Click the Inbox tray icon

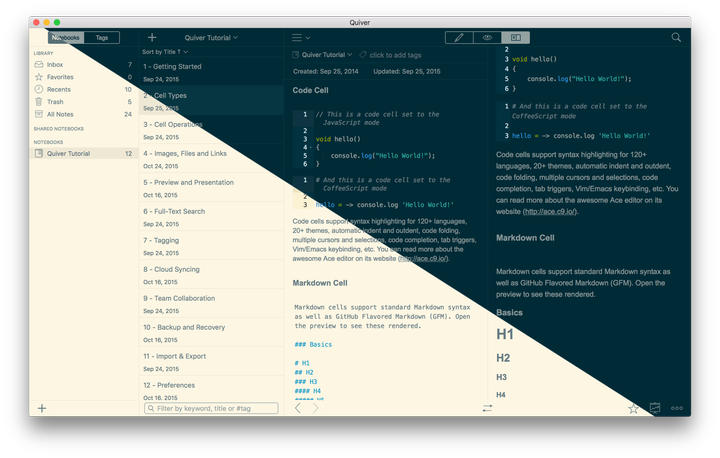pos(39,65)
